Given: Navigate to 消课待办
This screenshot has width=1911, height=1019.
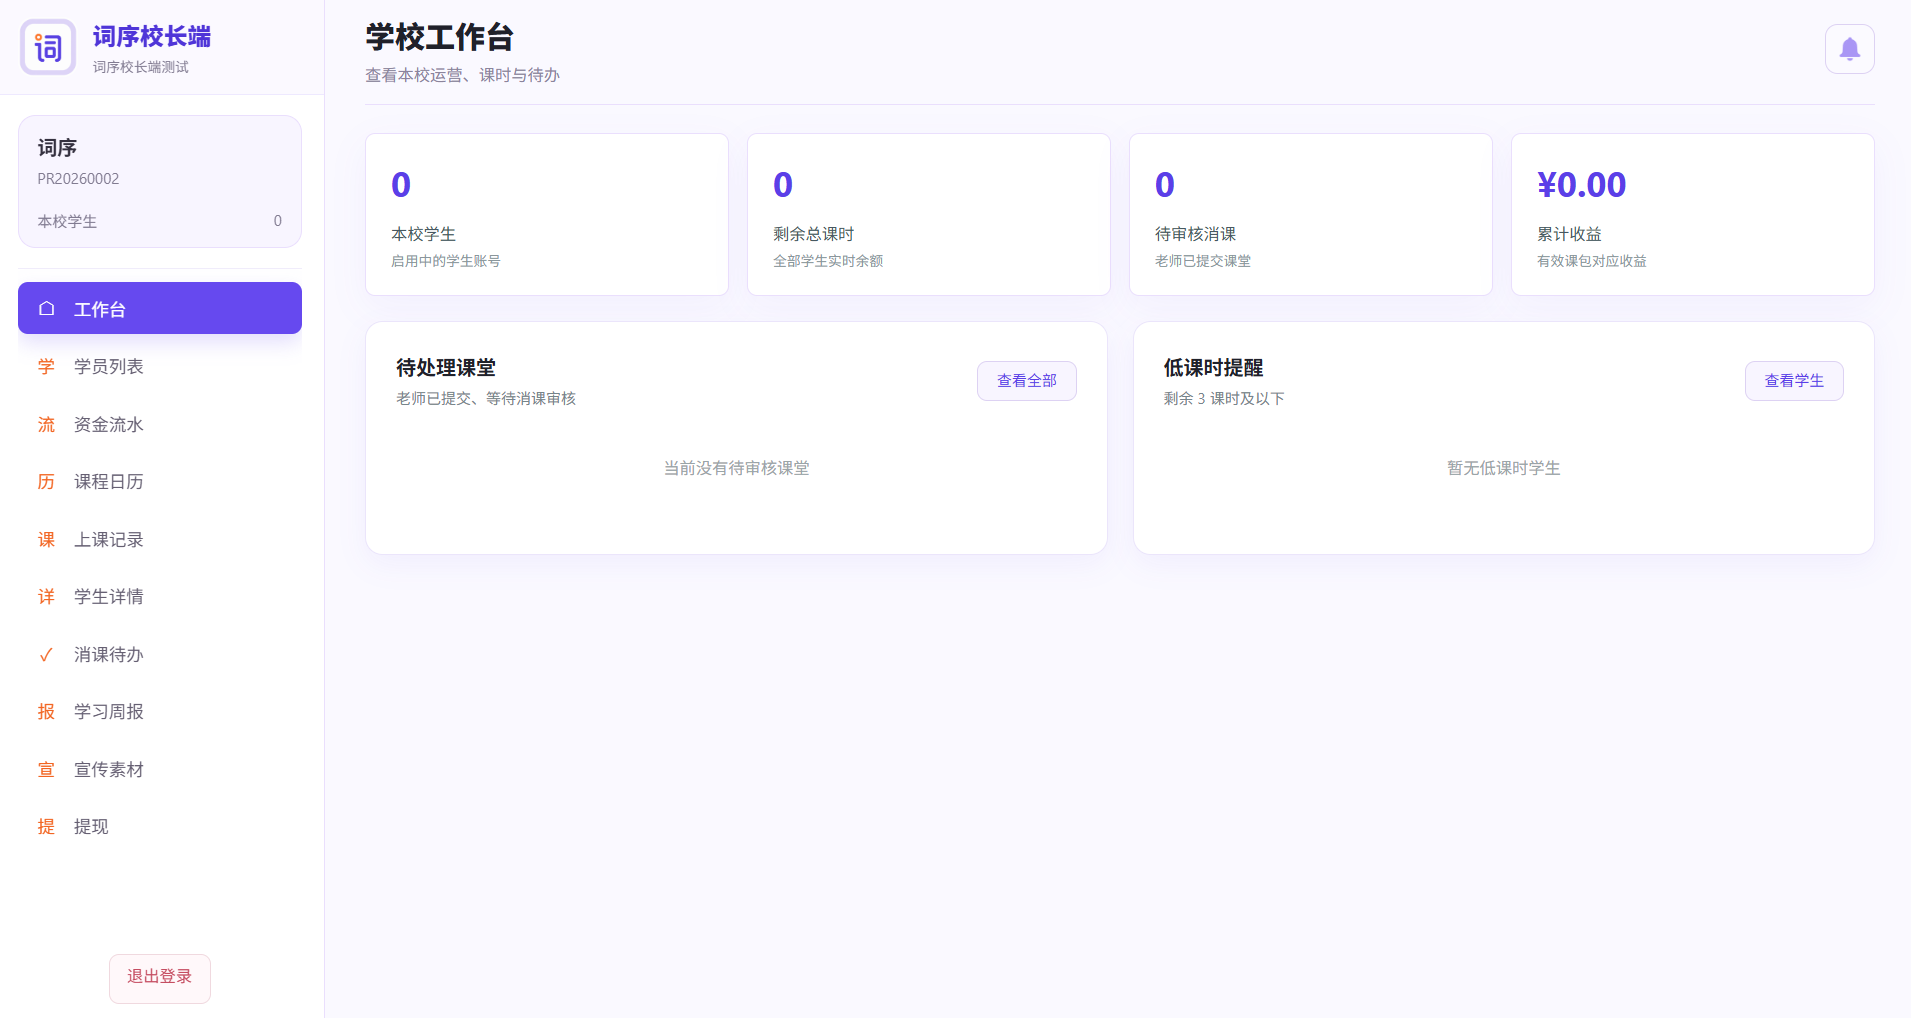Looking at the screenshot, I should tap(160, 655).
